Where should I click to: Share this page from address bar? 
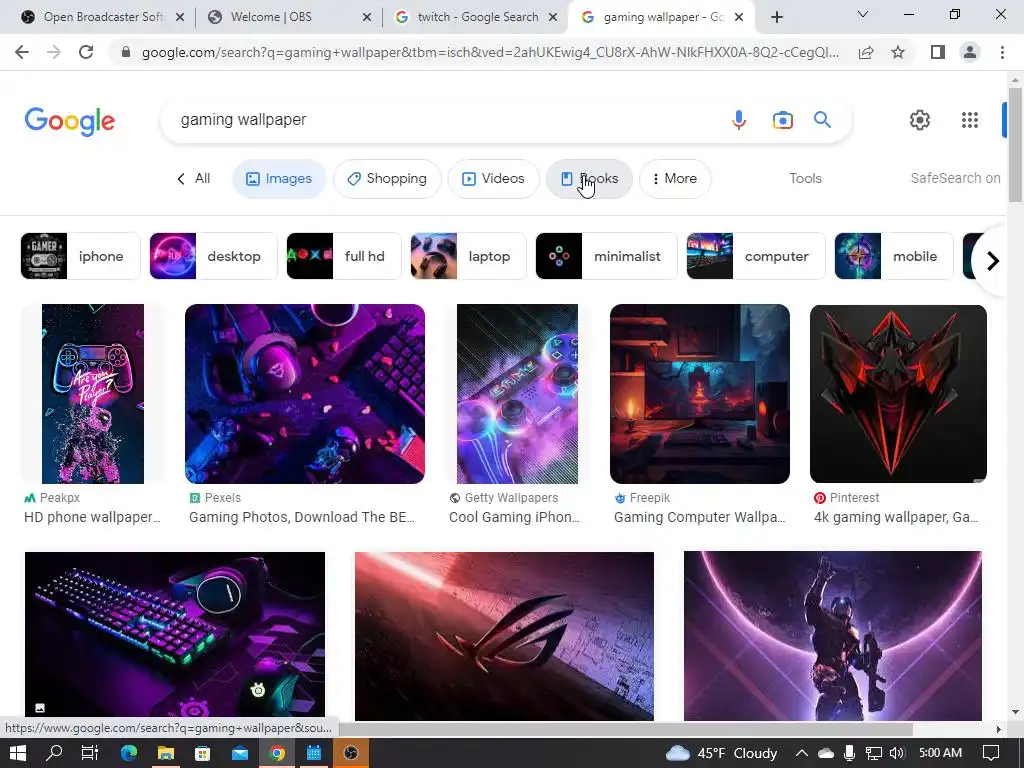click(866, 52)
